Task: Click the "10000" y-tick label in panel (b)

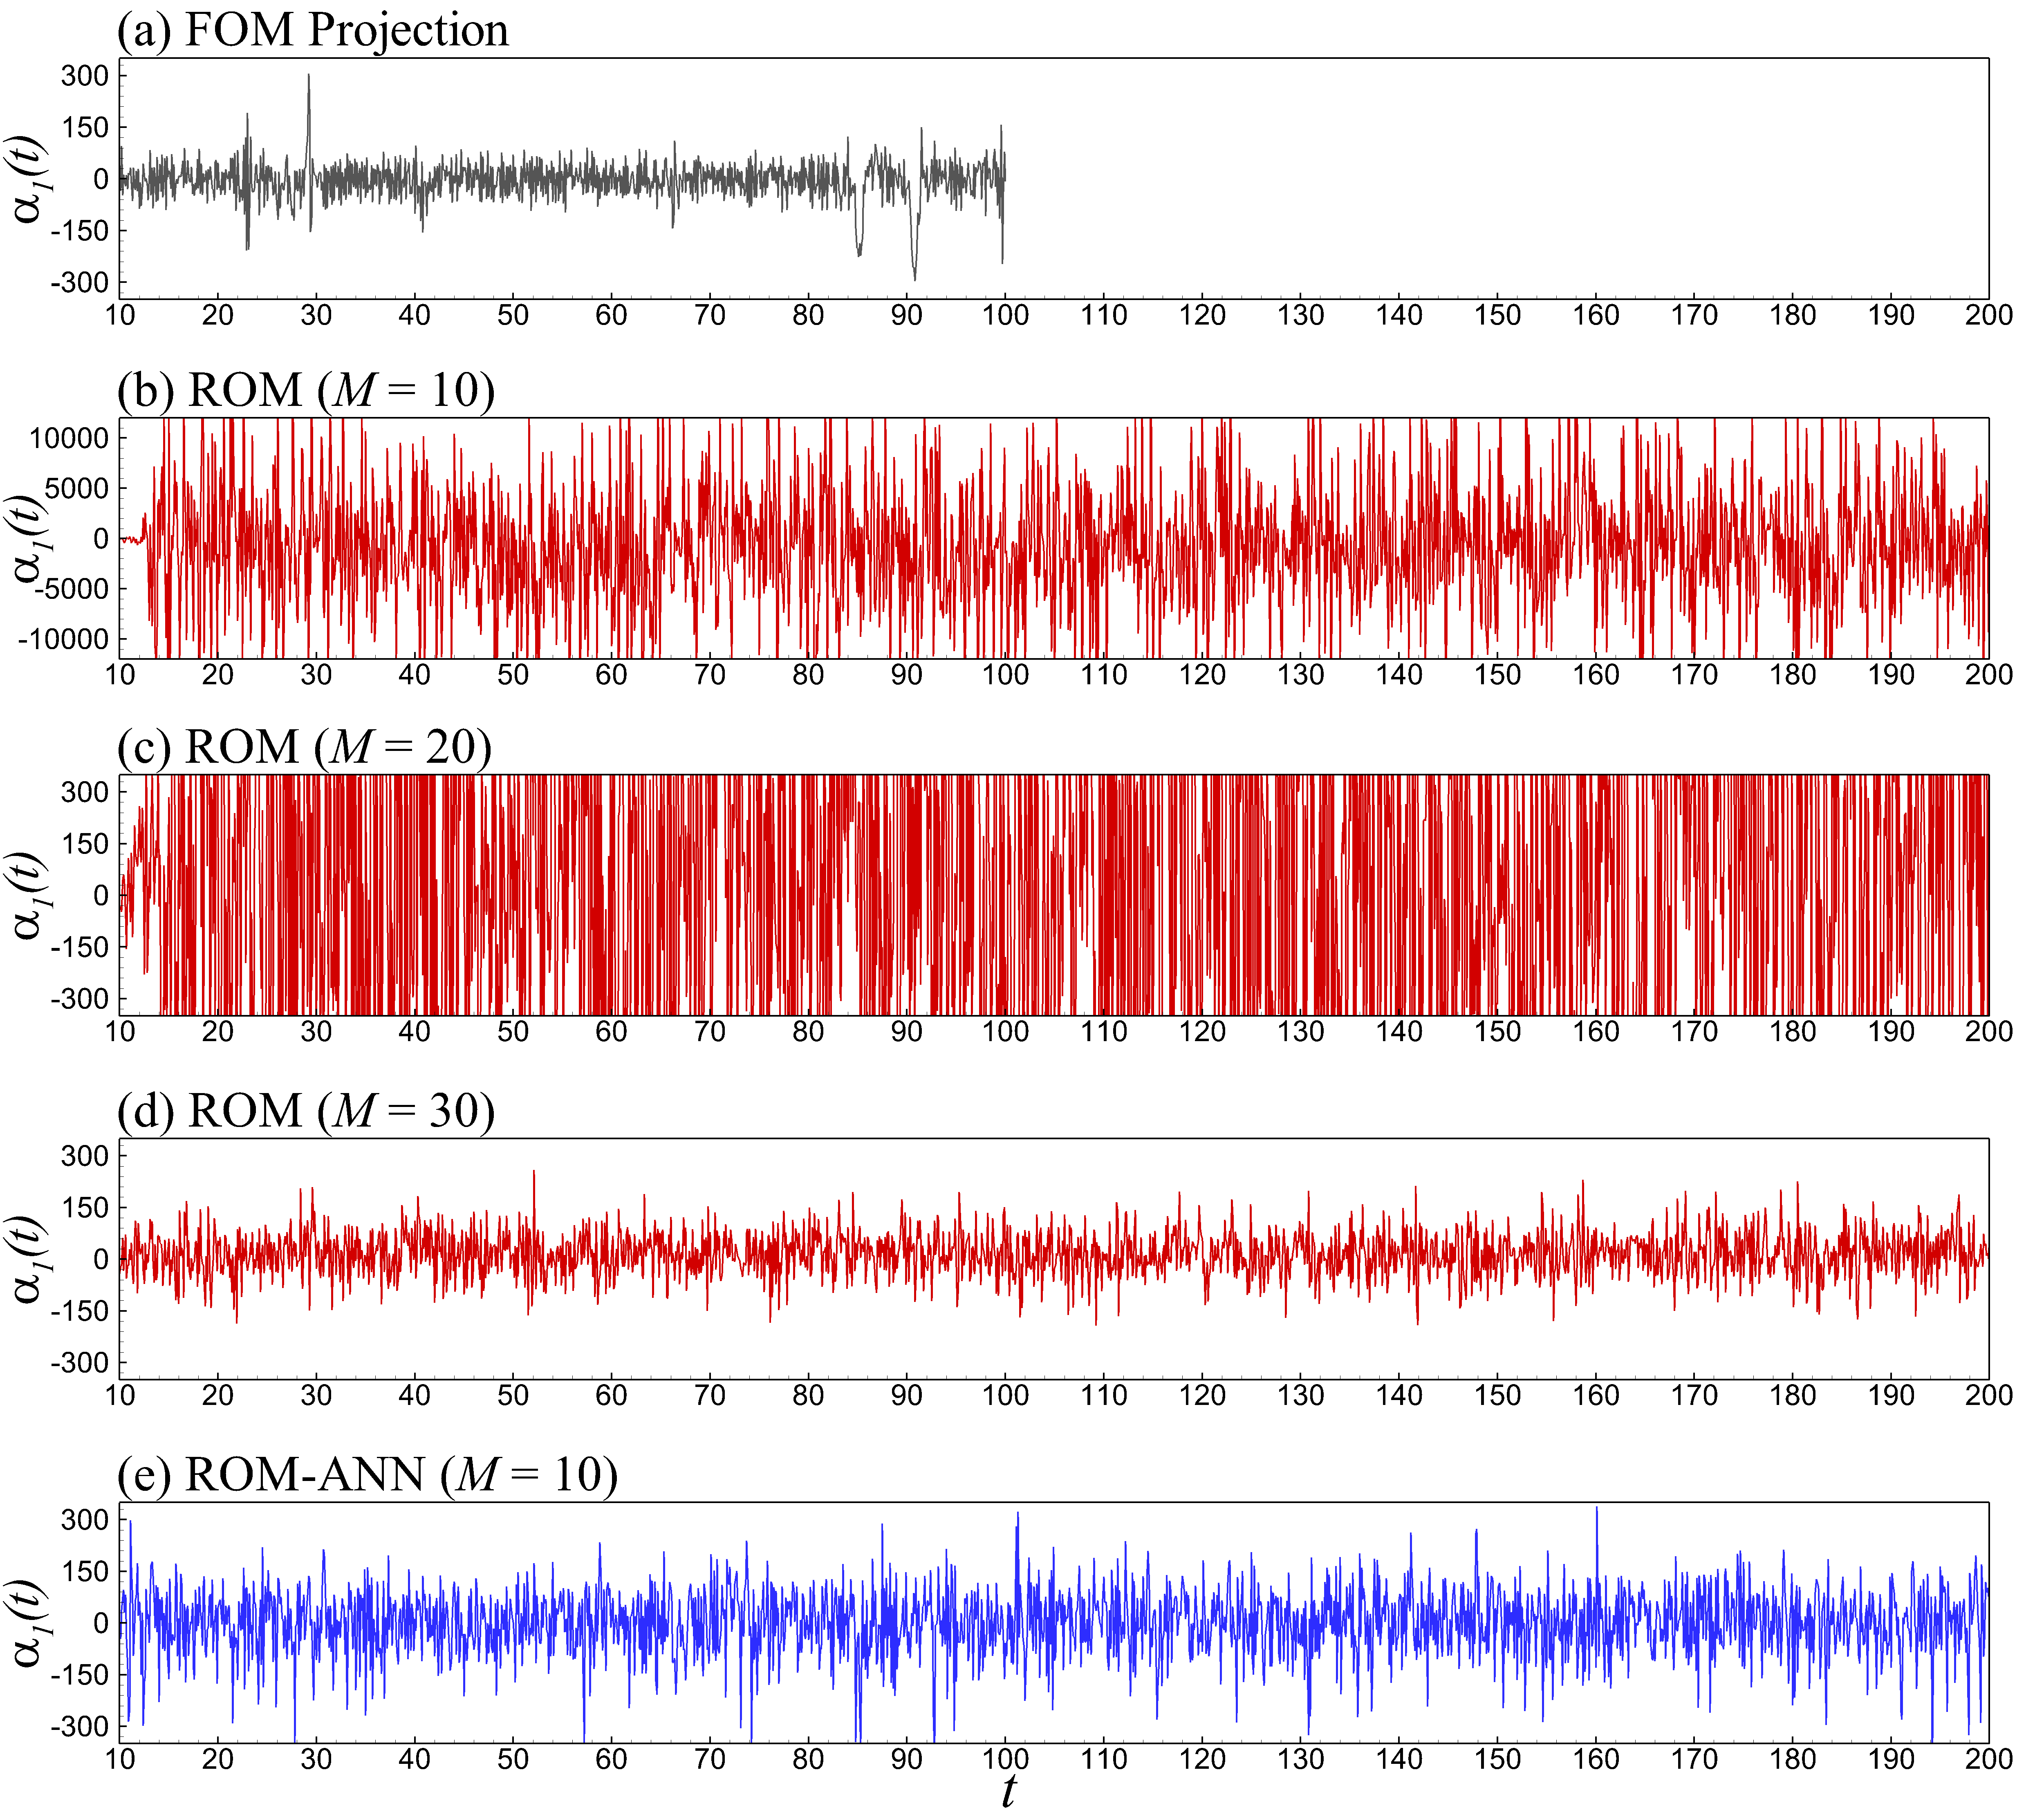Action: tap(69, 438)
